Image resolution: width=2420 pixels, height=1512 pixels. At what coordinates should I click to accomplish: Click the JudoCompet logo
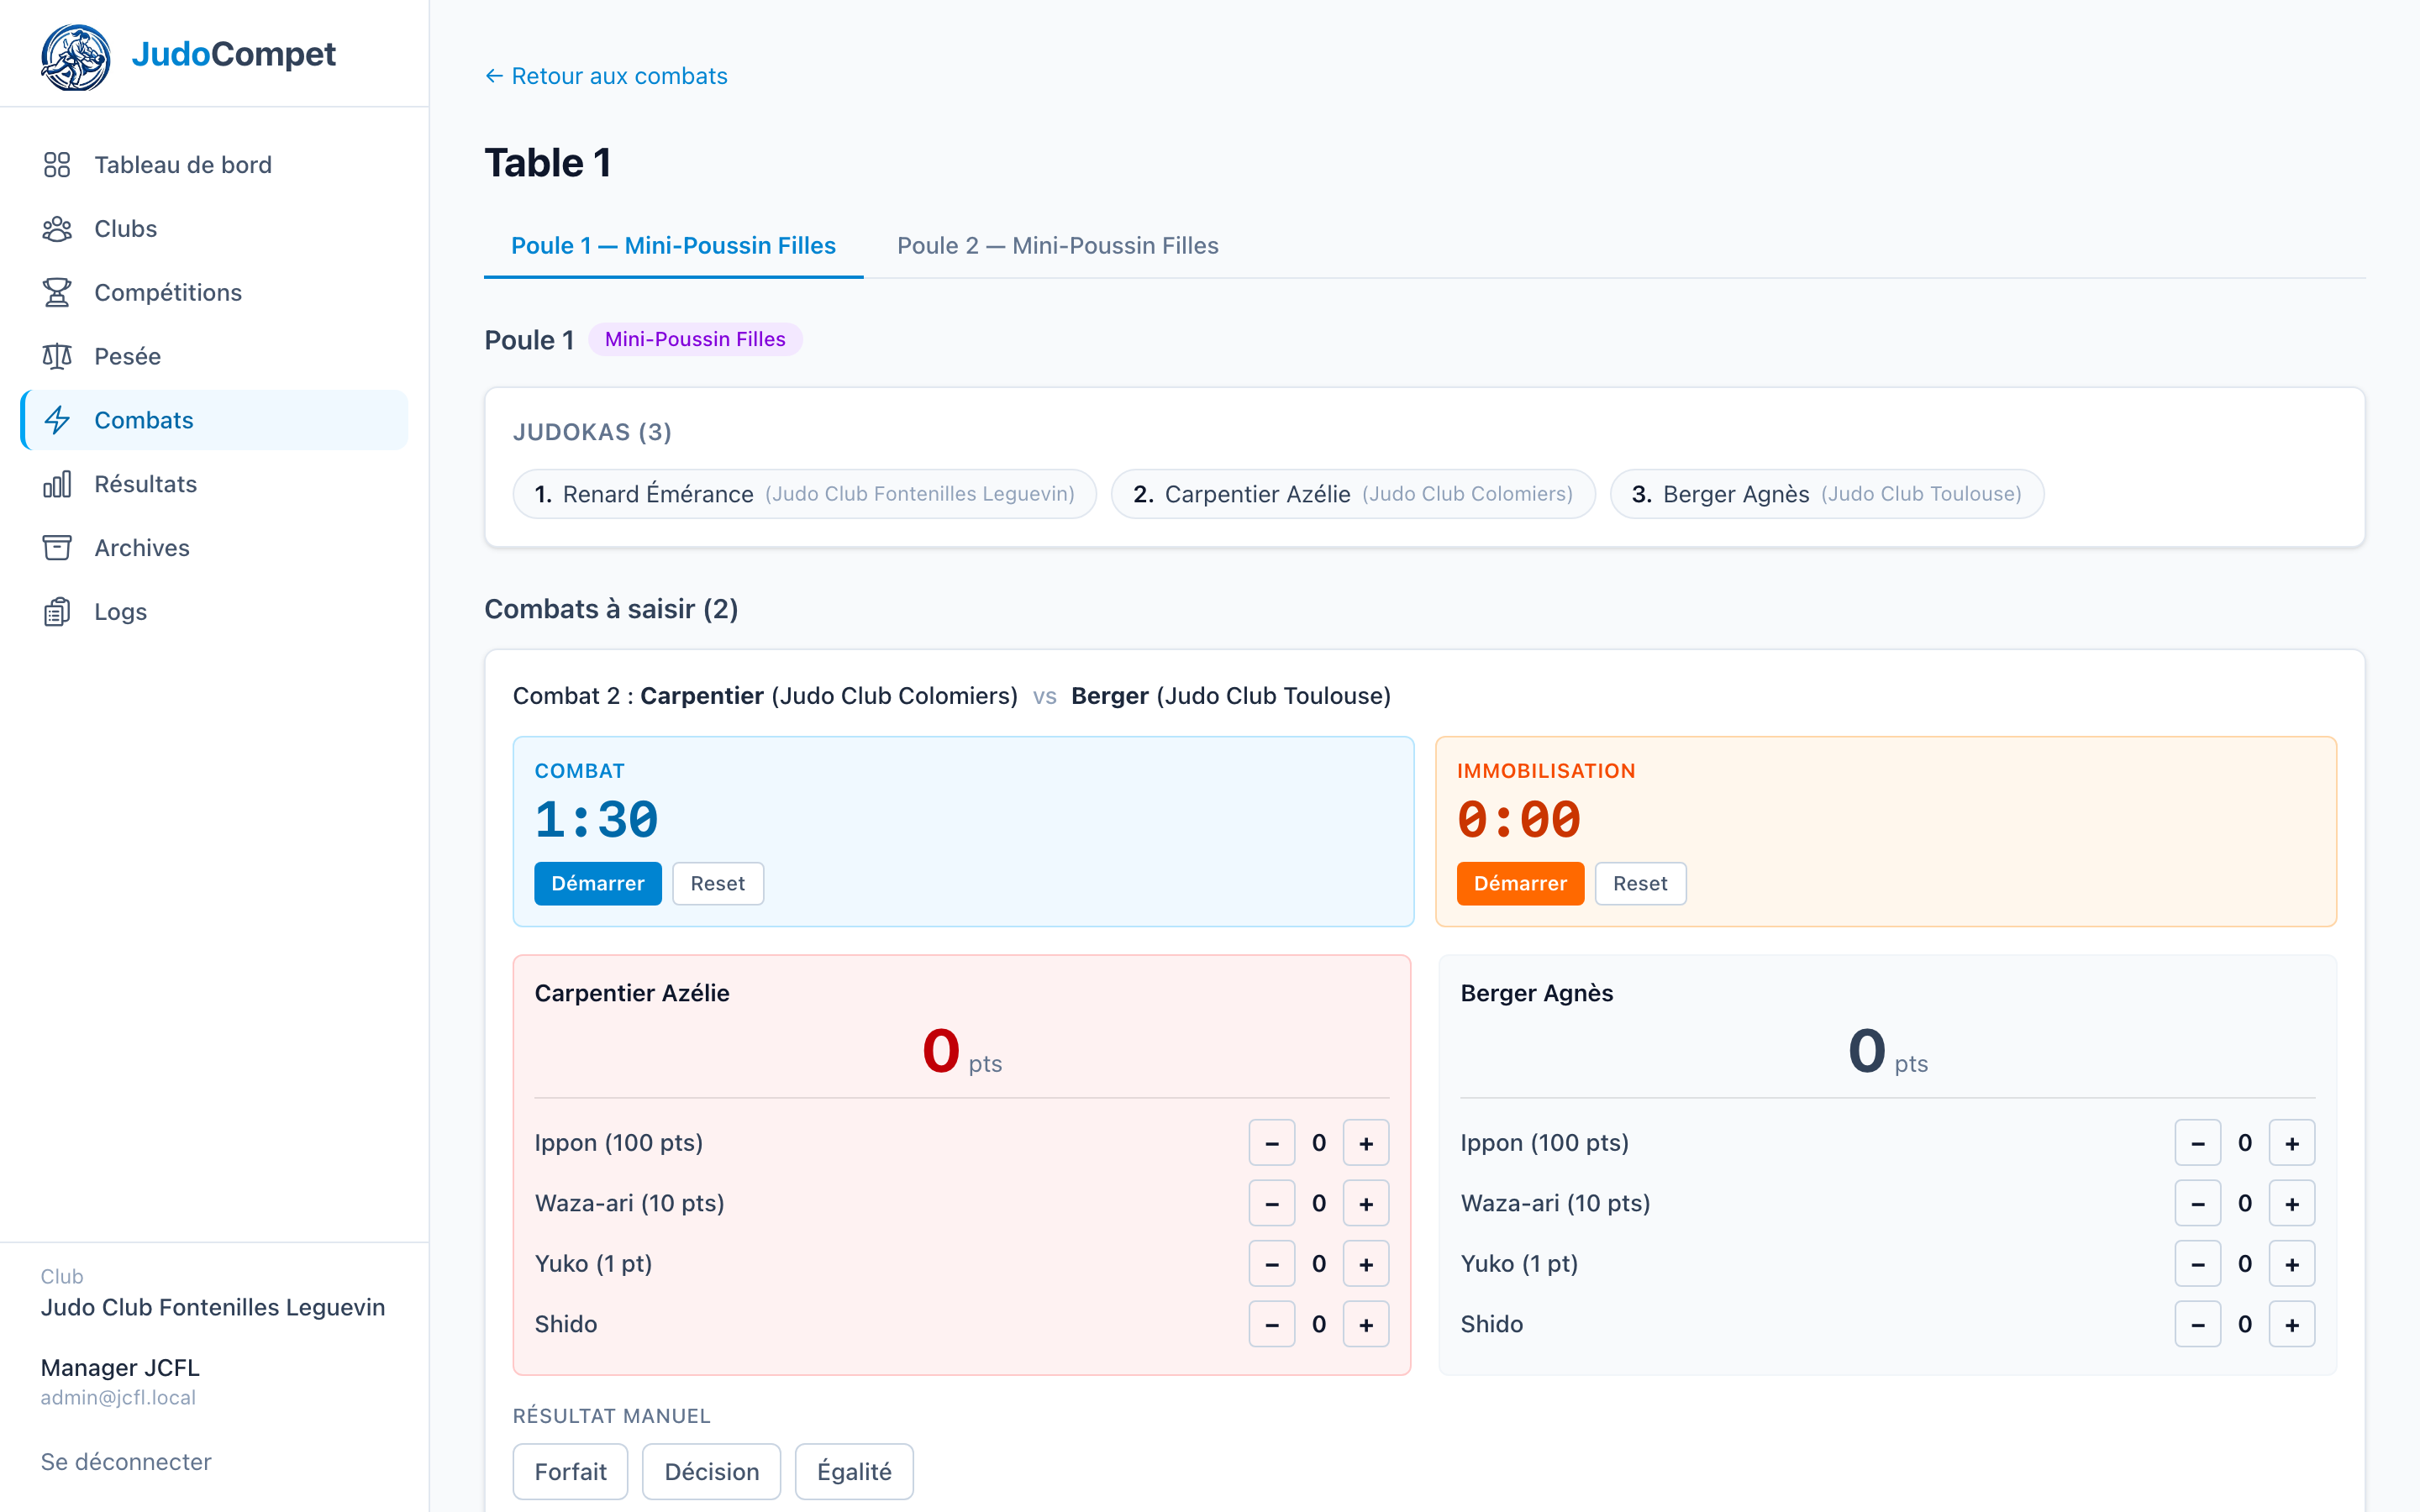pos(76,56)
